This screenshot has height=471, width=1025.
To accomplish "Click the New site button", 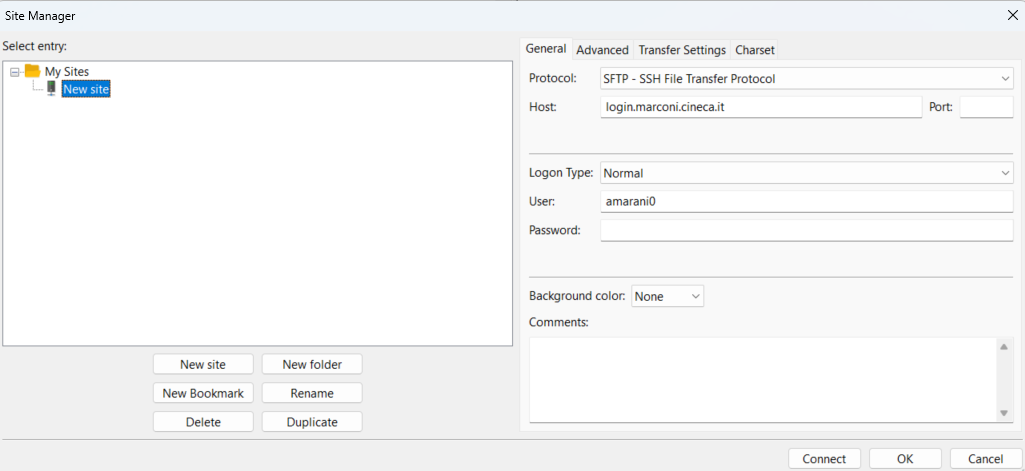I will [203, 365].
